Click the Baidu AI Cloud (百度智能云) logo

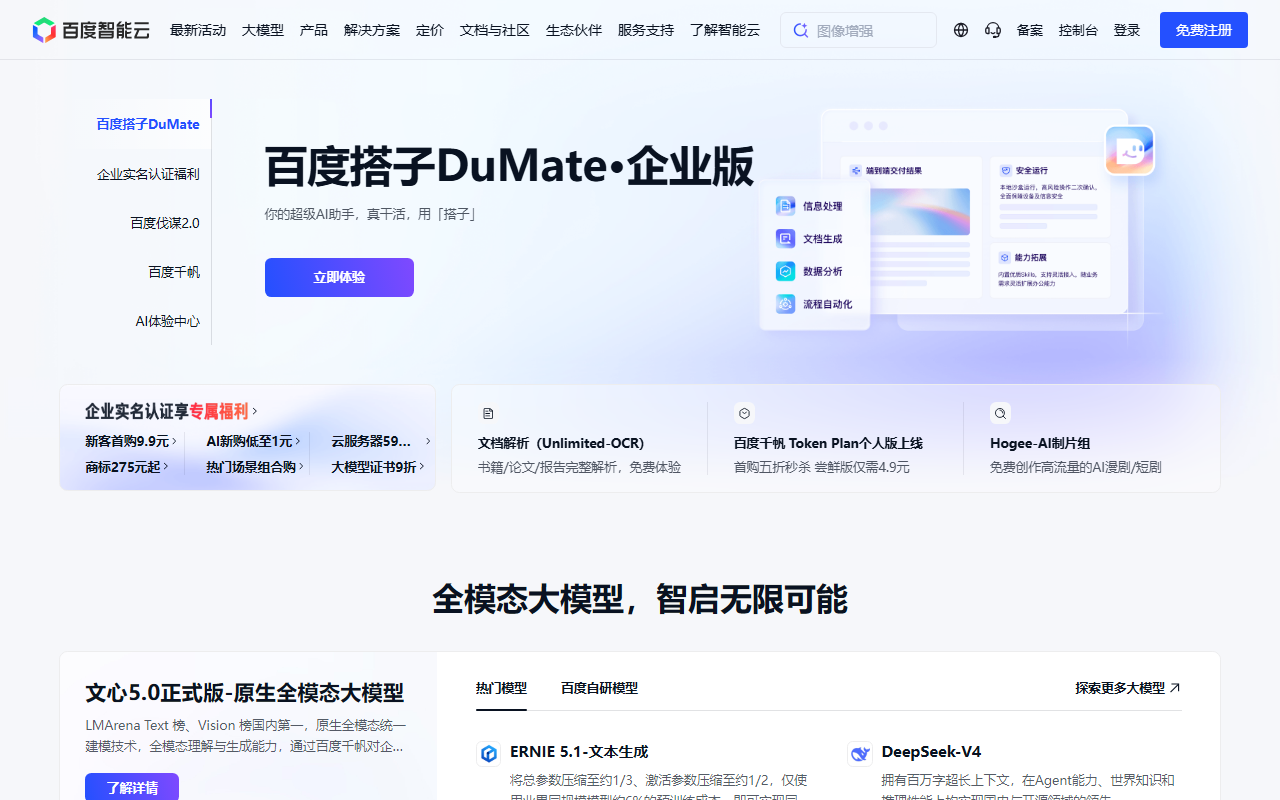click(x=91, y=30)
